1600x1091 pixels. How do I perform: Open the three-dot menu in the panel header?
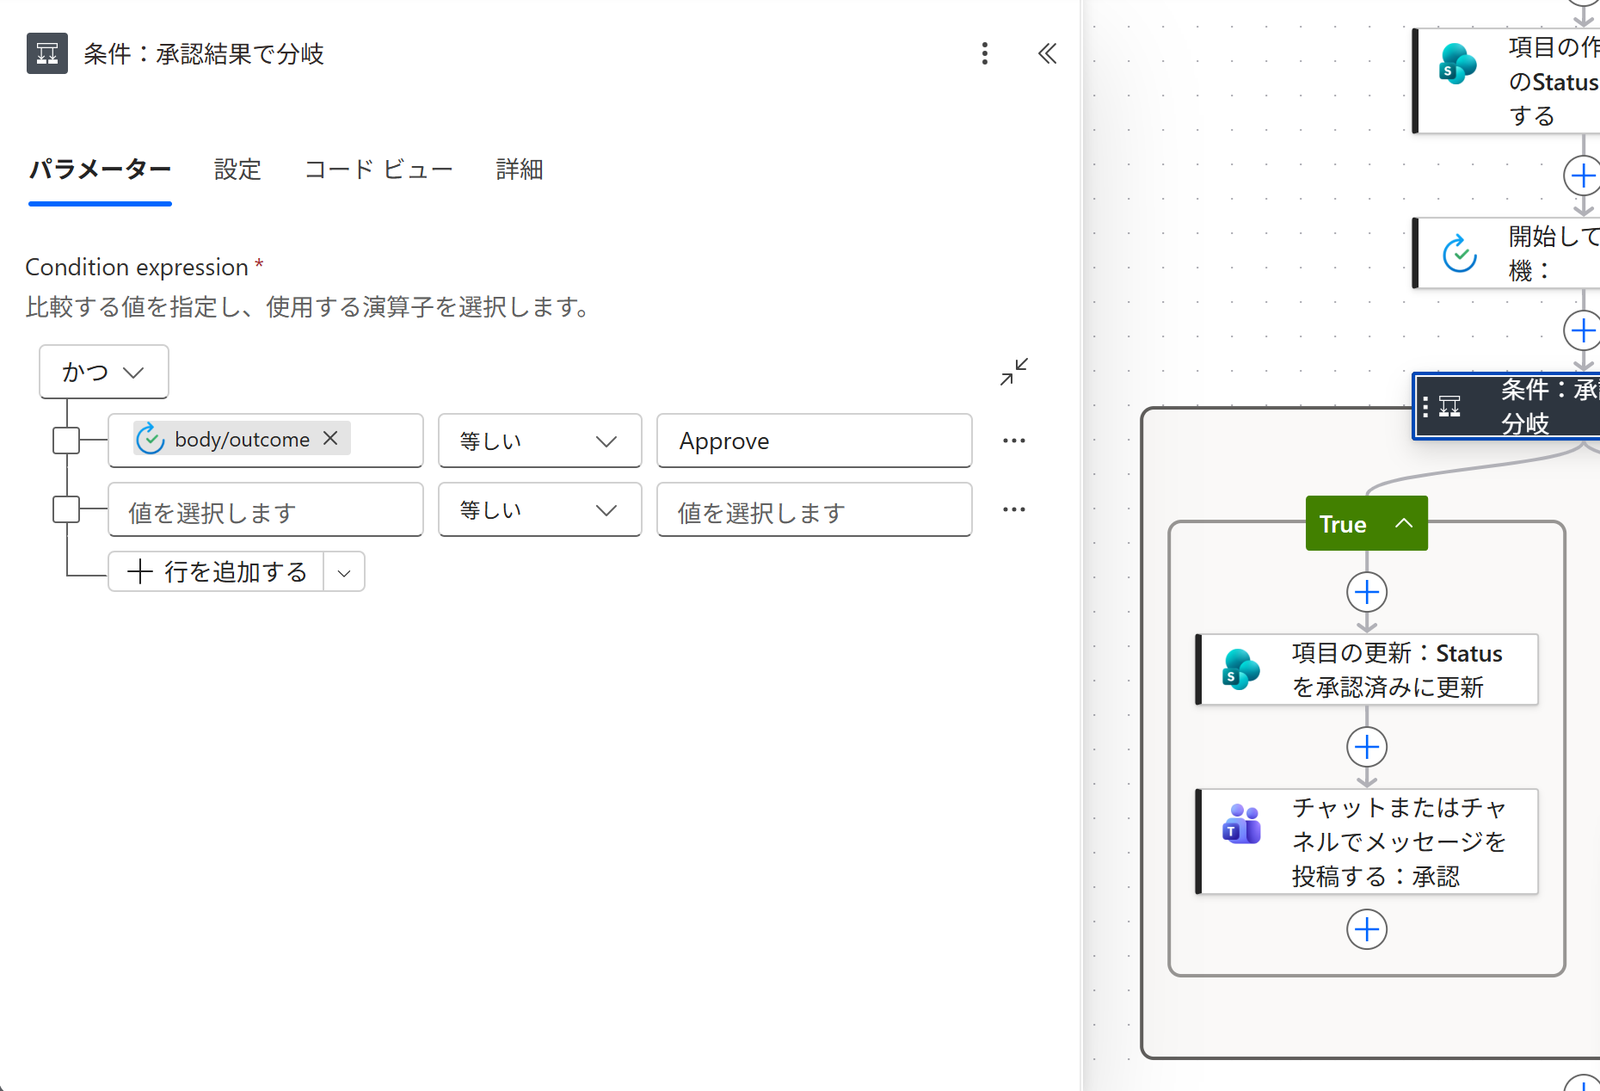click(985, 53)
